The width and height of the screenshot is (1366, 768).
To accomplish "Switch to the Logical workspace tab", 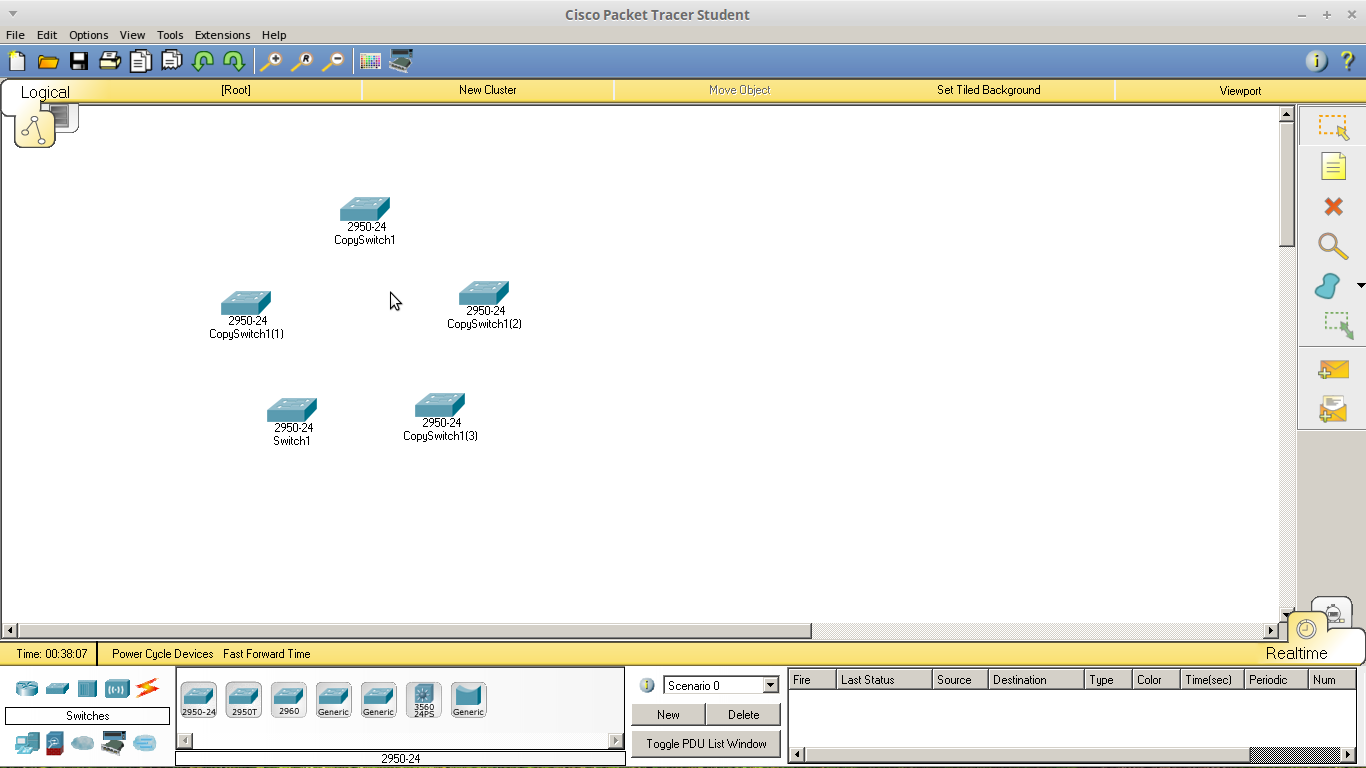I will 45,92.
